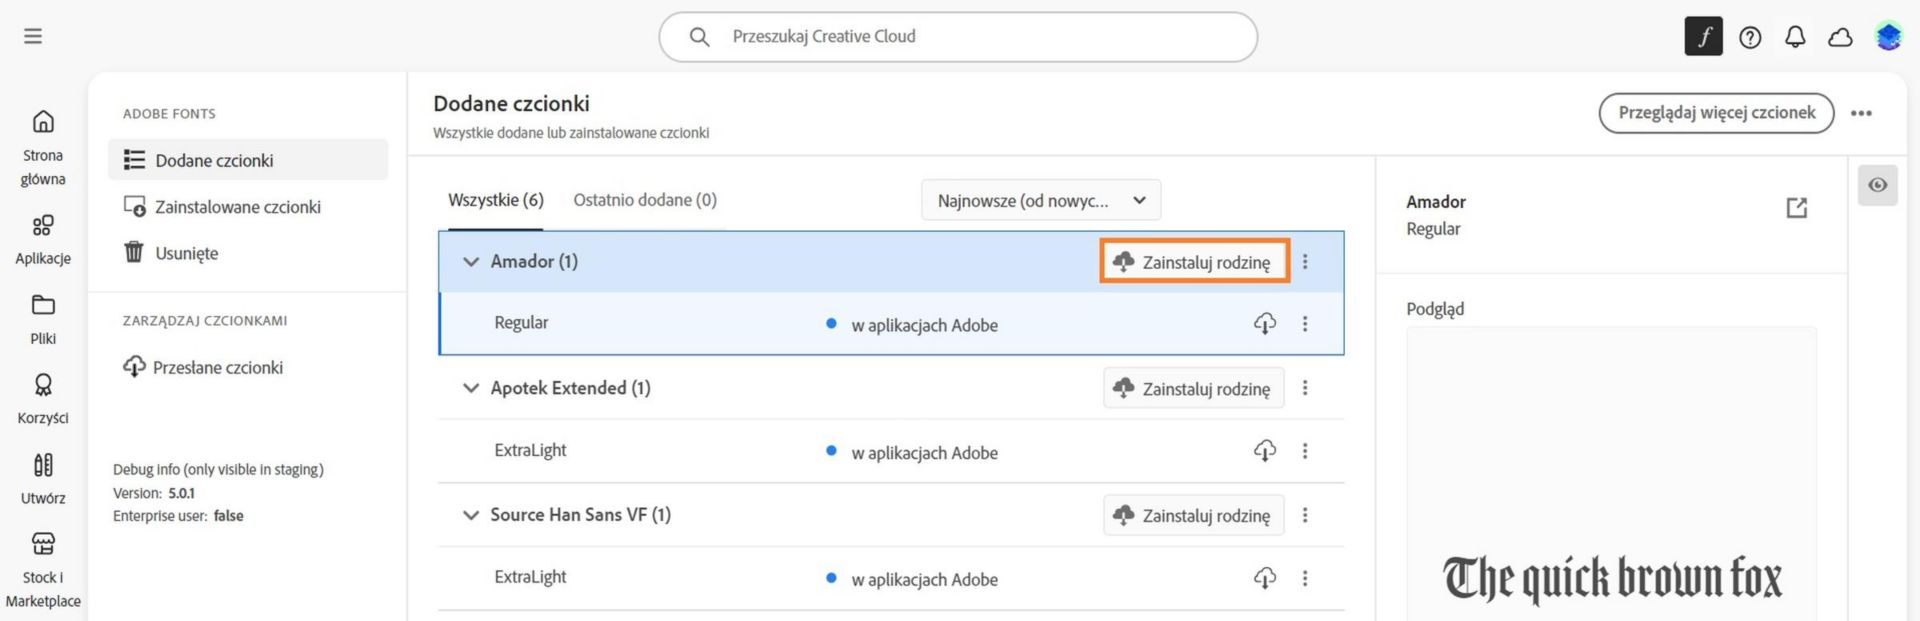Click the Dodane czcionki page heading
This screenshot has width=1920, height=621.
(511, 103)
